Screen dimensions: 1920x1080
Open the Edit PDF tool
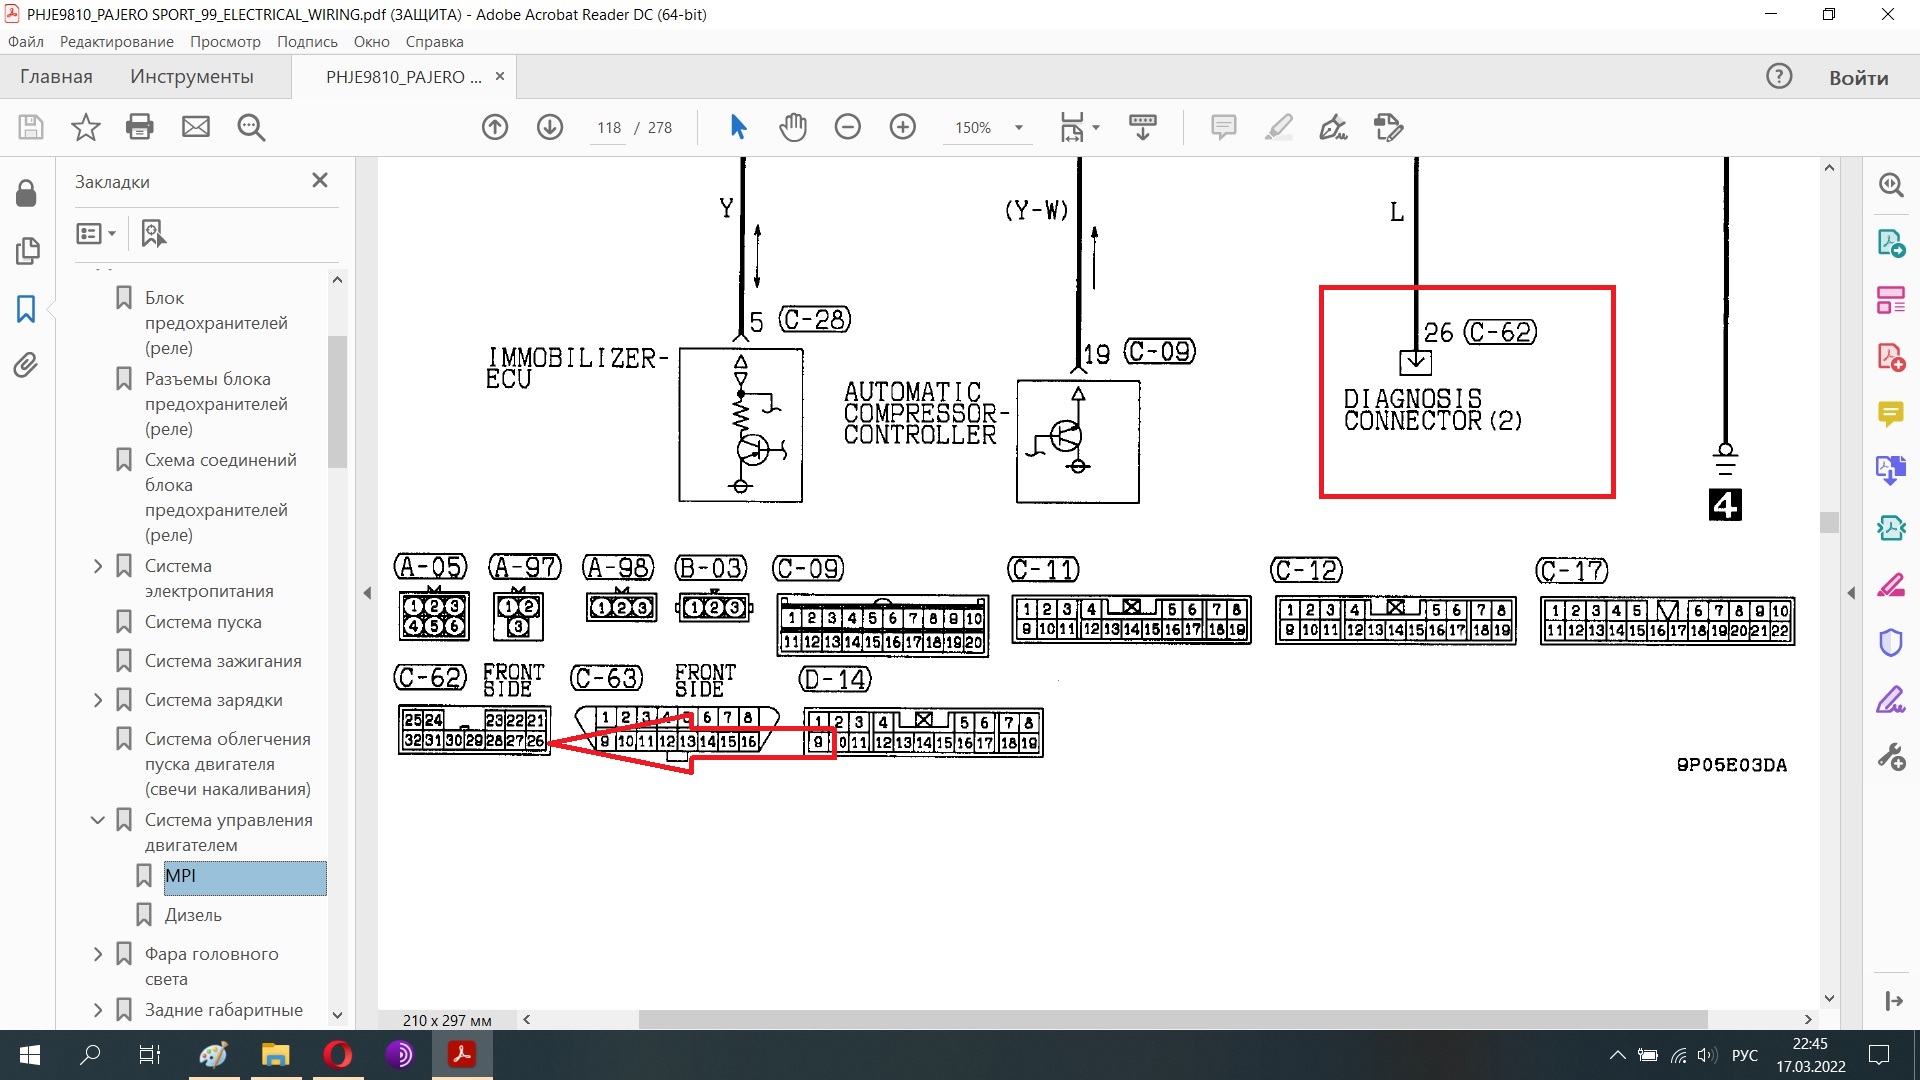[x=1891, y=300]
